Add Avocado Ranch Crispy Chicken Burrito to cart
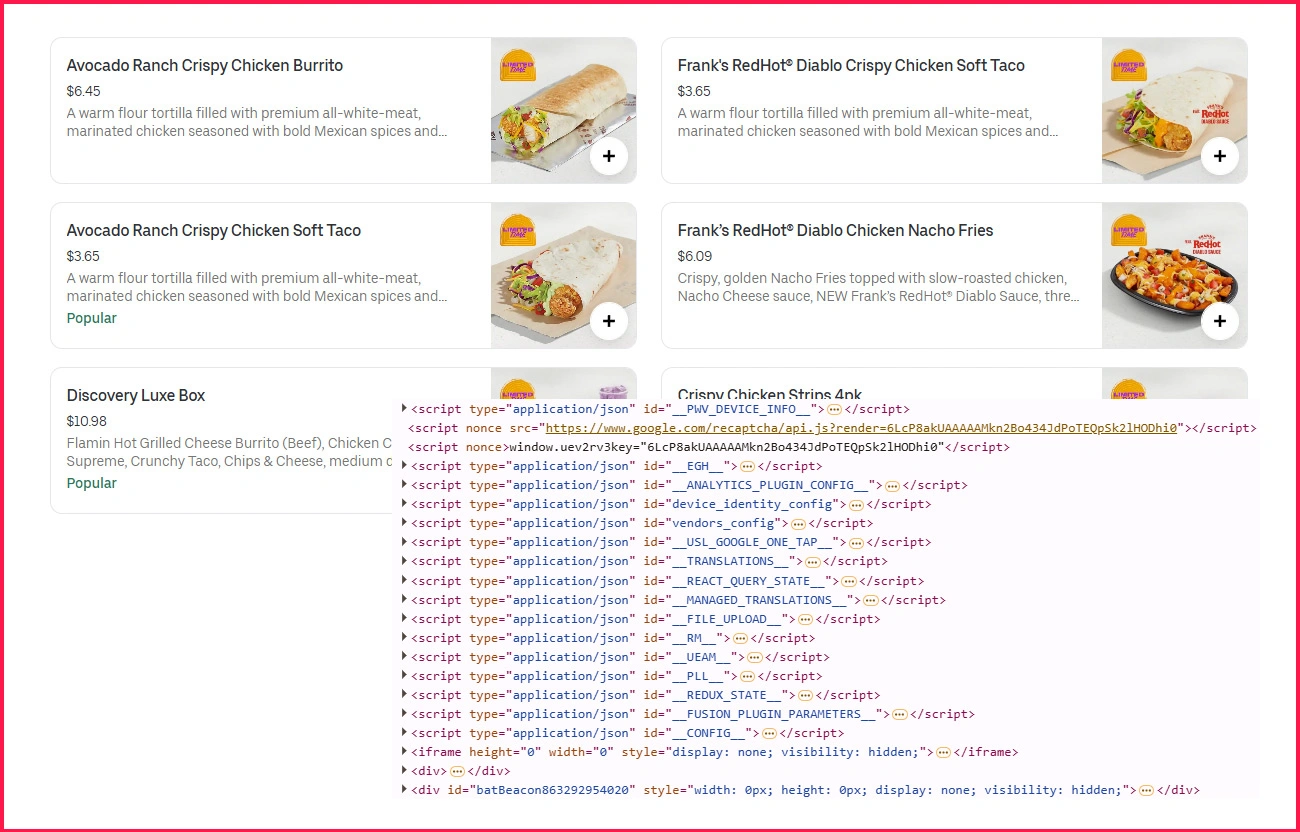The image size is (1300, 832). (608, 156)
